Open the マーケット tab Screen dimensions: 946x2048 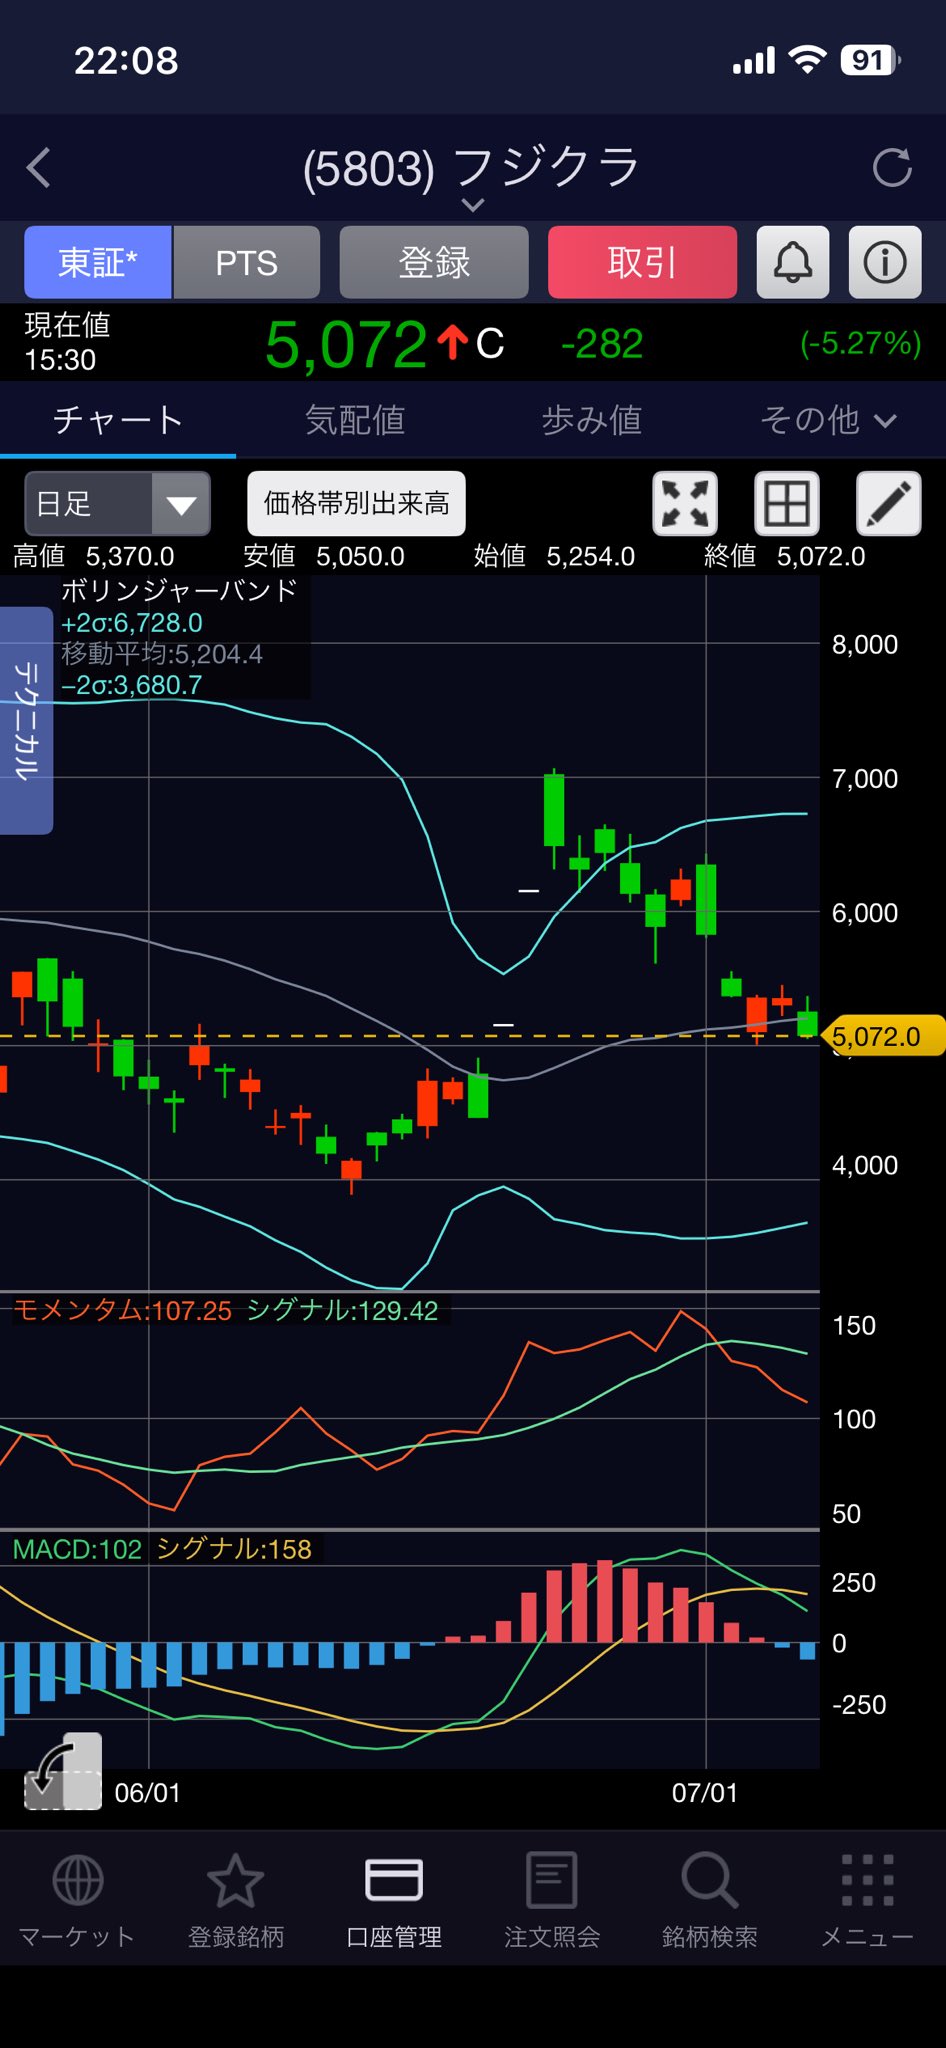78,1900
